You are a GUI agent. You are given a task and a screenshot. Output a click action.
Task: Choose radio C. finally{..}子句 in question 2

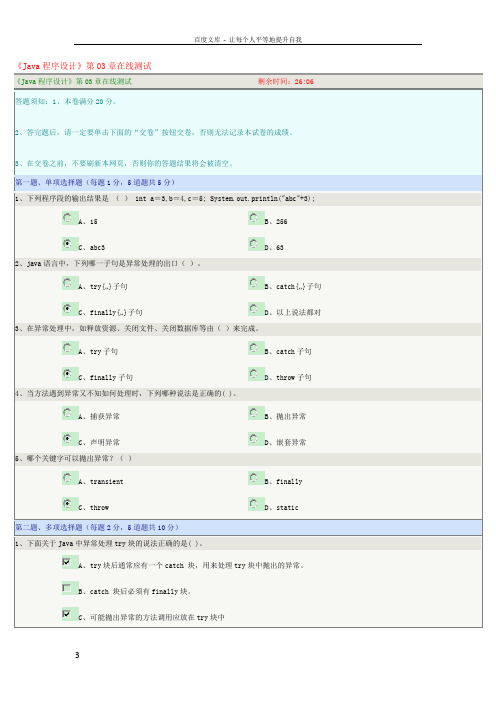coord(68,309)
